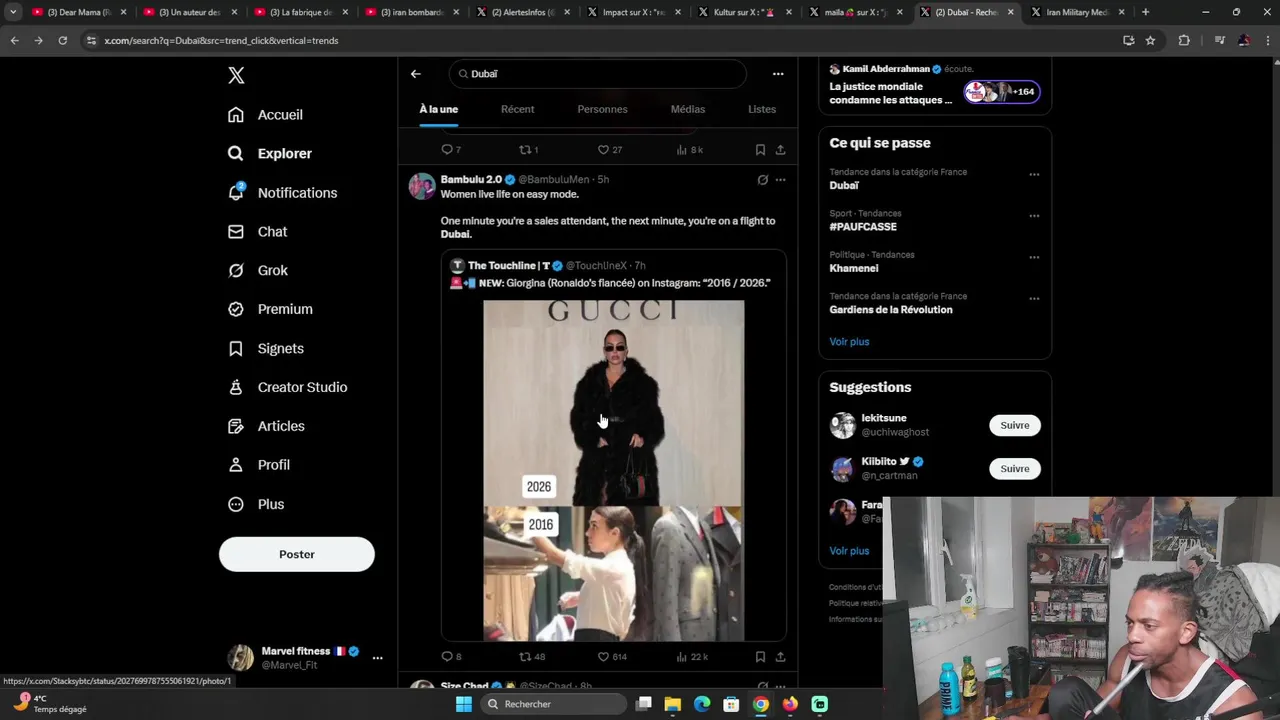Go back with search back arrow
1280x720 pixels.
pos(416,74)
